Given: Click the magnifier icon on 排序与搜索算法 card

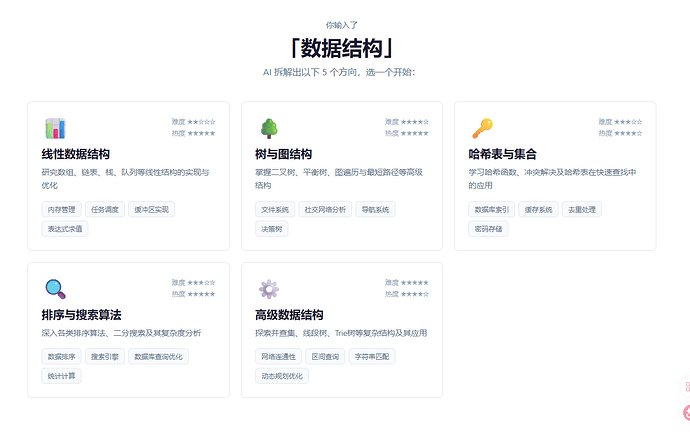Looking at the screenshot, I should tap(55, 289).
